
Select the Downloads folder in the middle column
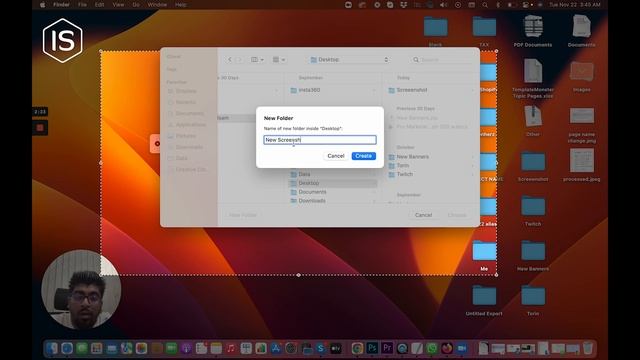pyautogui.click(x=332, y=201)
